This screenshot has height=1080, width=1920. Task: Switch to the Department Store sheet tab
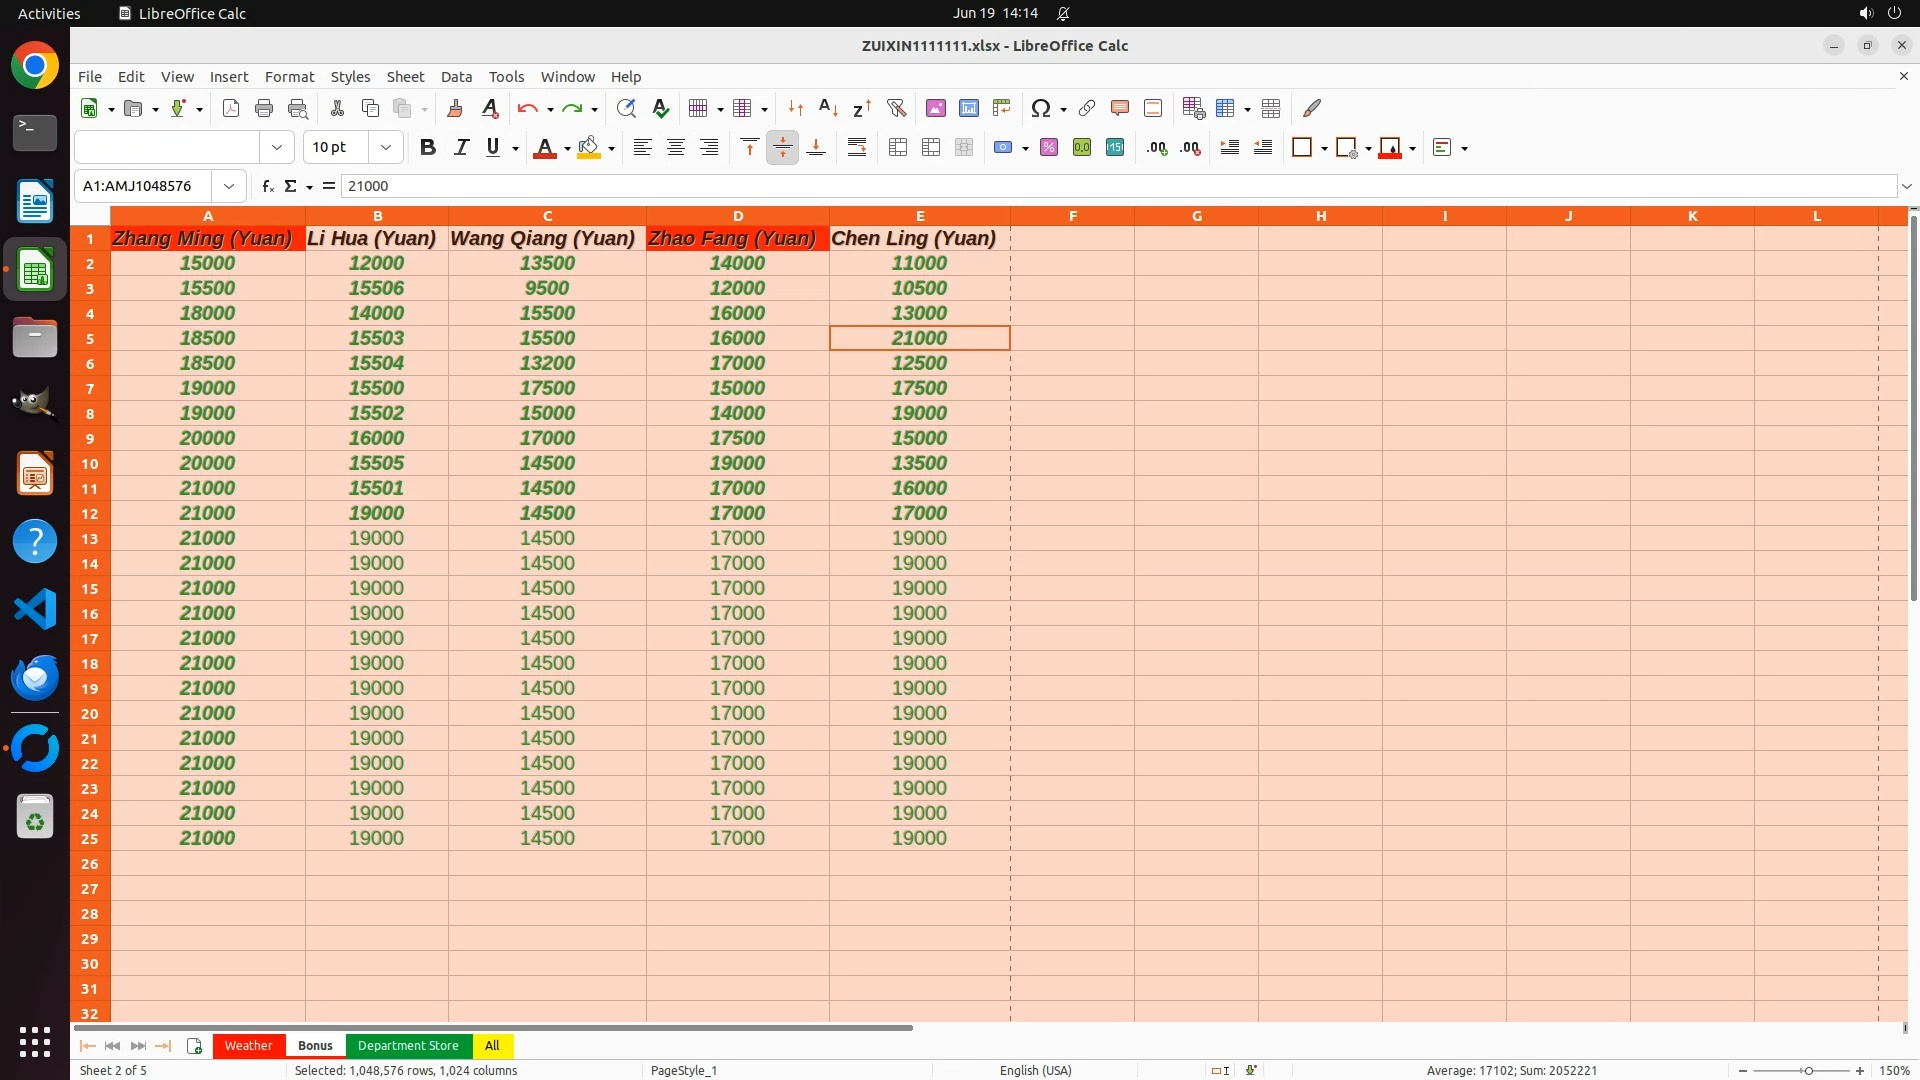[408, 1046]
